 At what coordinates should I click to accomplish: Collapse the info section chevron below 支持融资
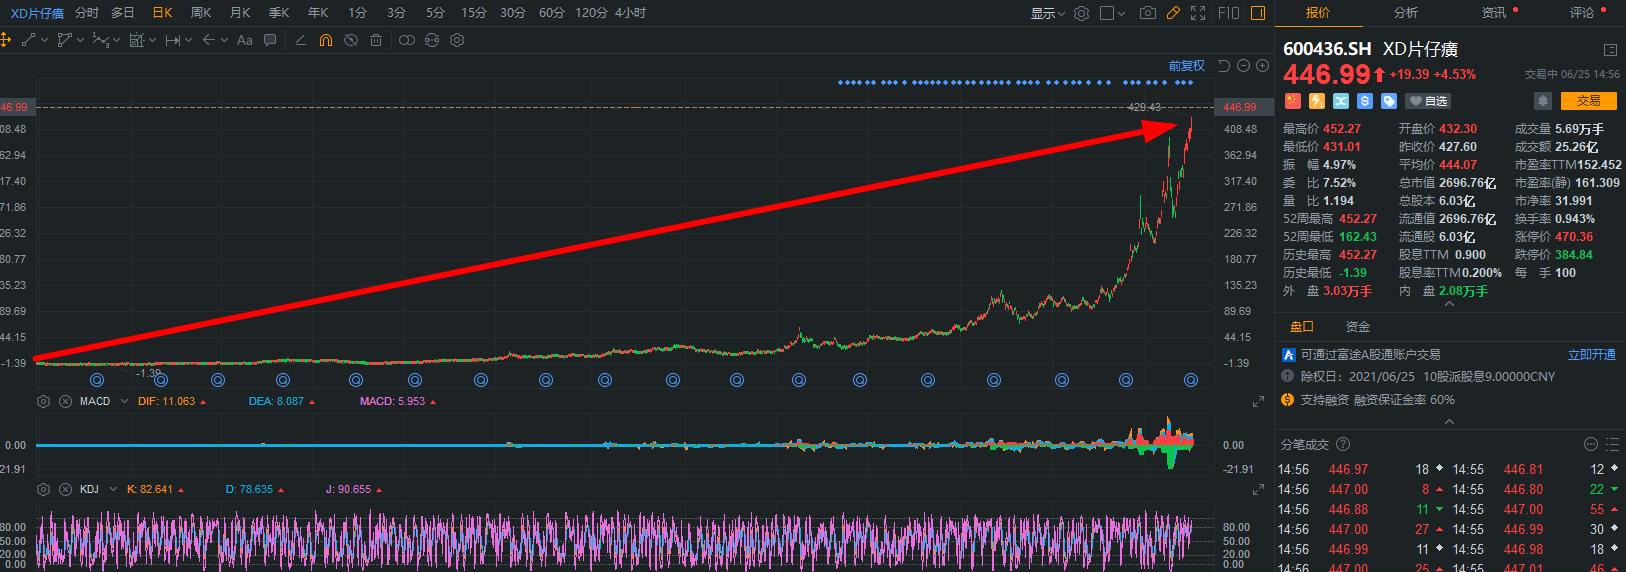click(x=1449, y=422)
